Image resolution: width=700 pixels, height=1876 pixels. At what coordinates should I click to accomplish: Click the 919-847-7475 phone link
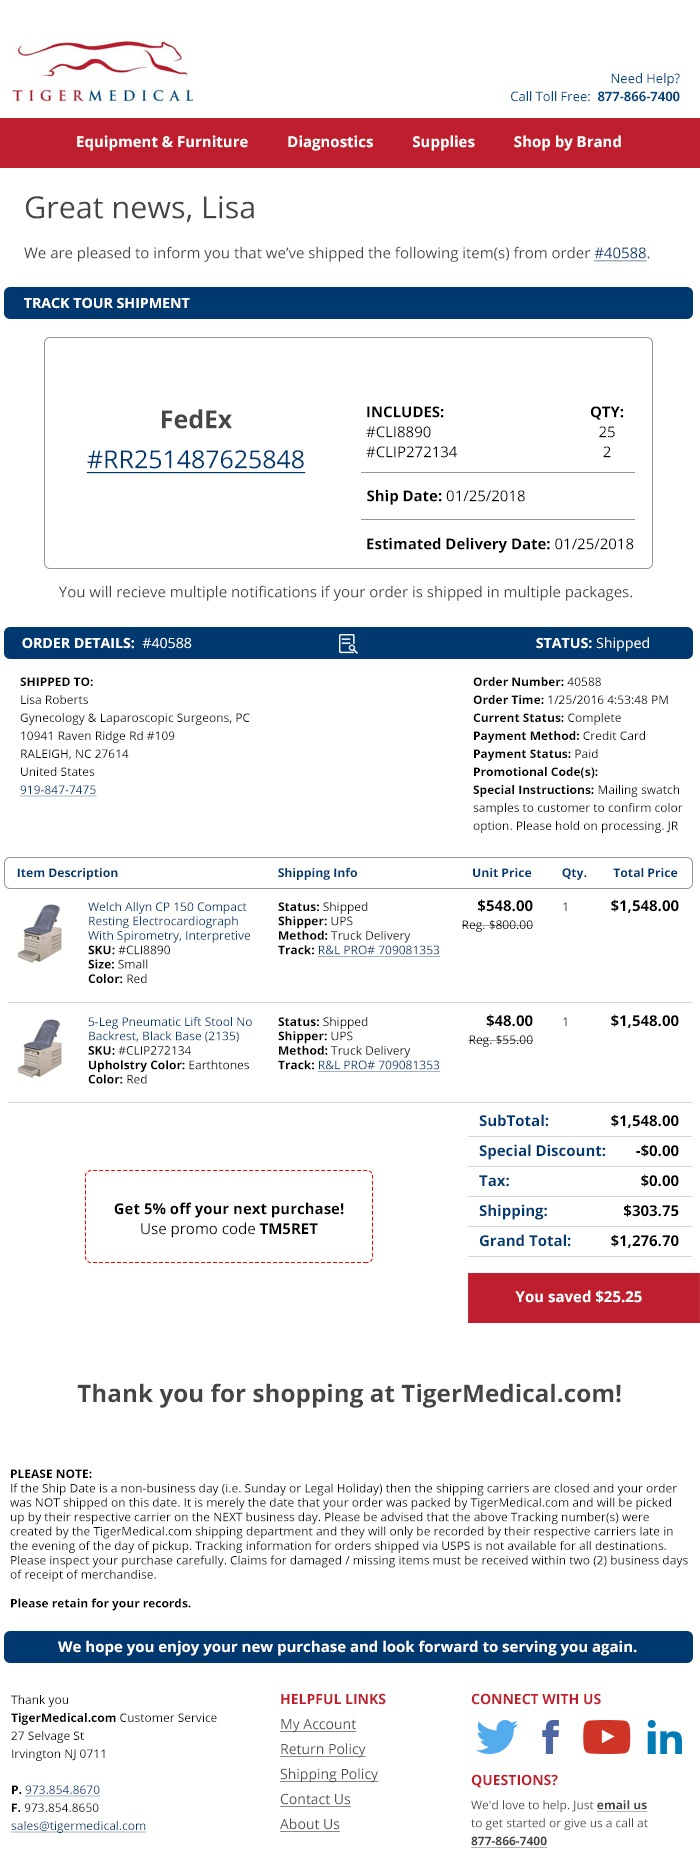(x=58, y=790)
